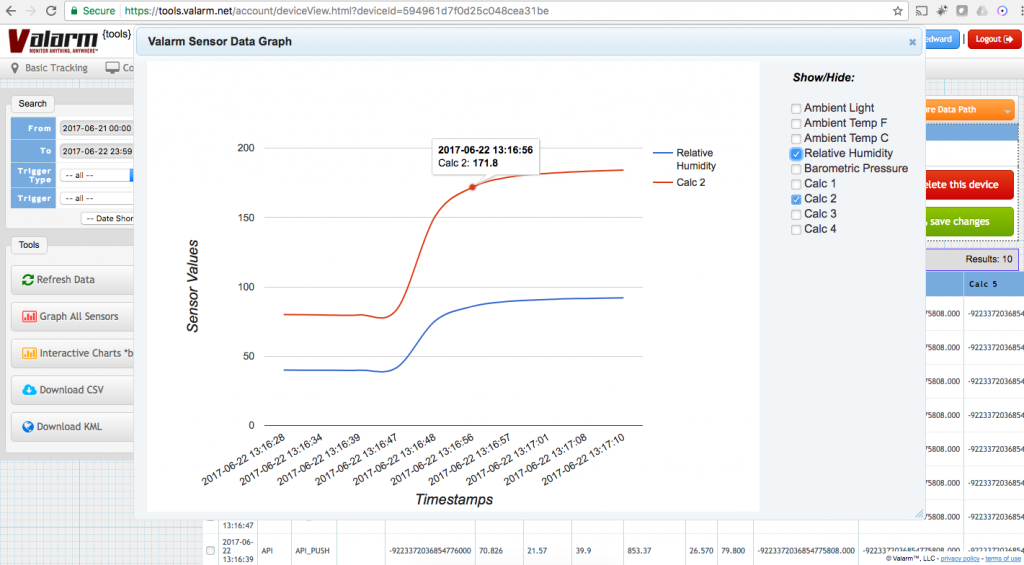Enable the Calc 1 checkbox
The image size is (1024, 565).
click(x=796, y=184)
